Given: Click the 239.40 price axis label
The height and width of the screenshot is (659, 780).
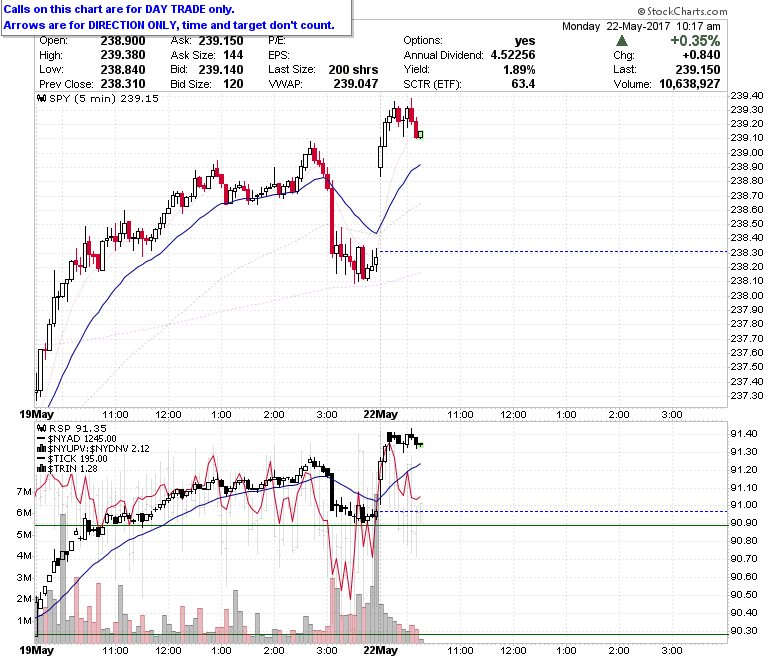Looking at the screenshot, I should (x=747, y=95).
